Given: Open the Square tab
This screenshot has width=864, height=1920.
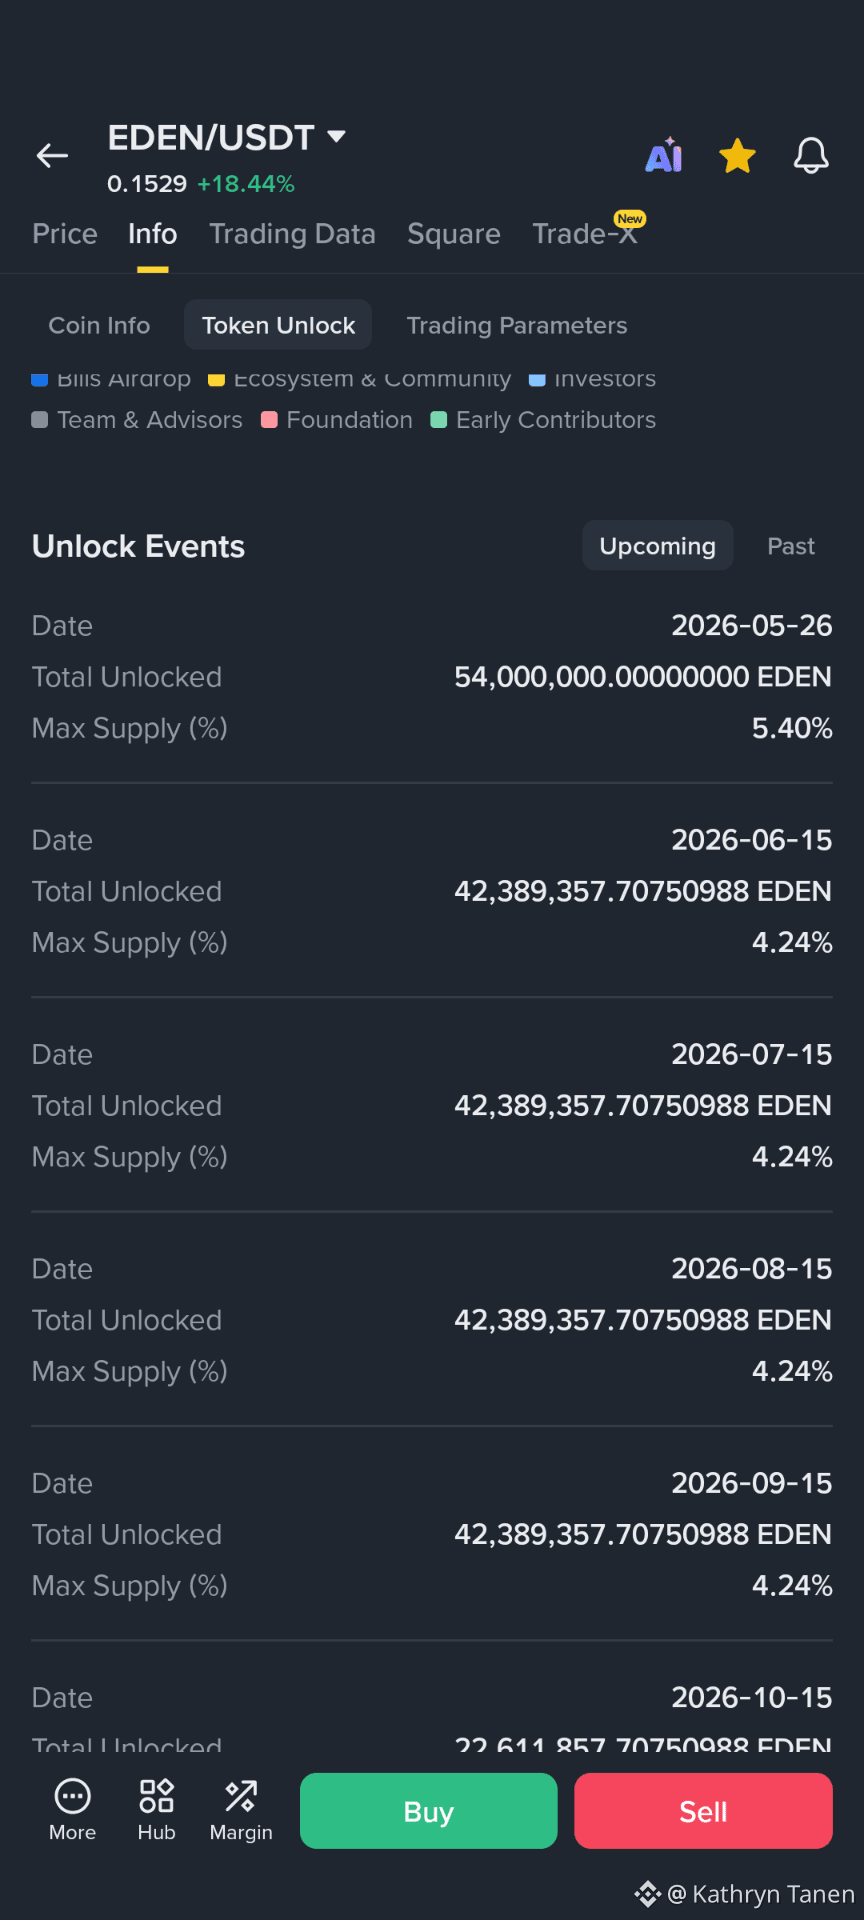Looking at the screenshot, I should [x=454, y=234].
